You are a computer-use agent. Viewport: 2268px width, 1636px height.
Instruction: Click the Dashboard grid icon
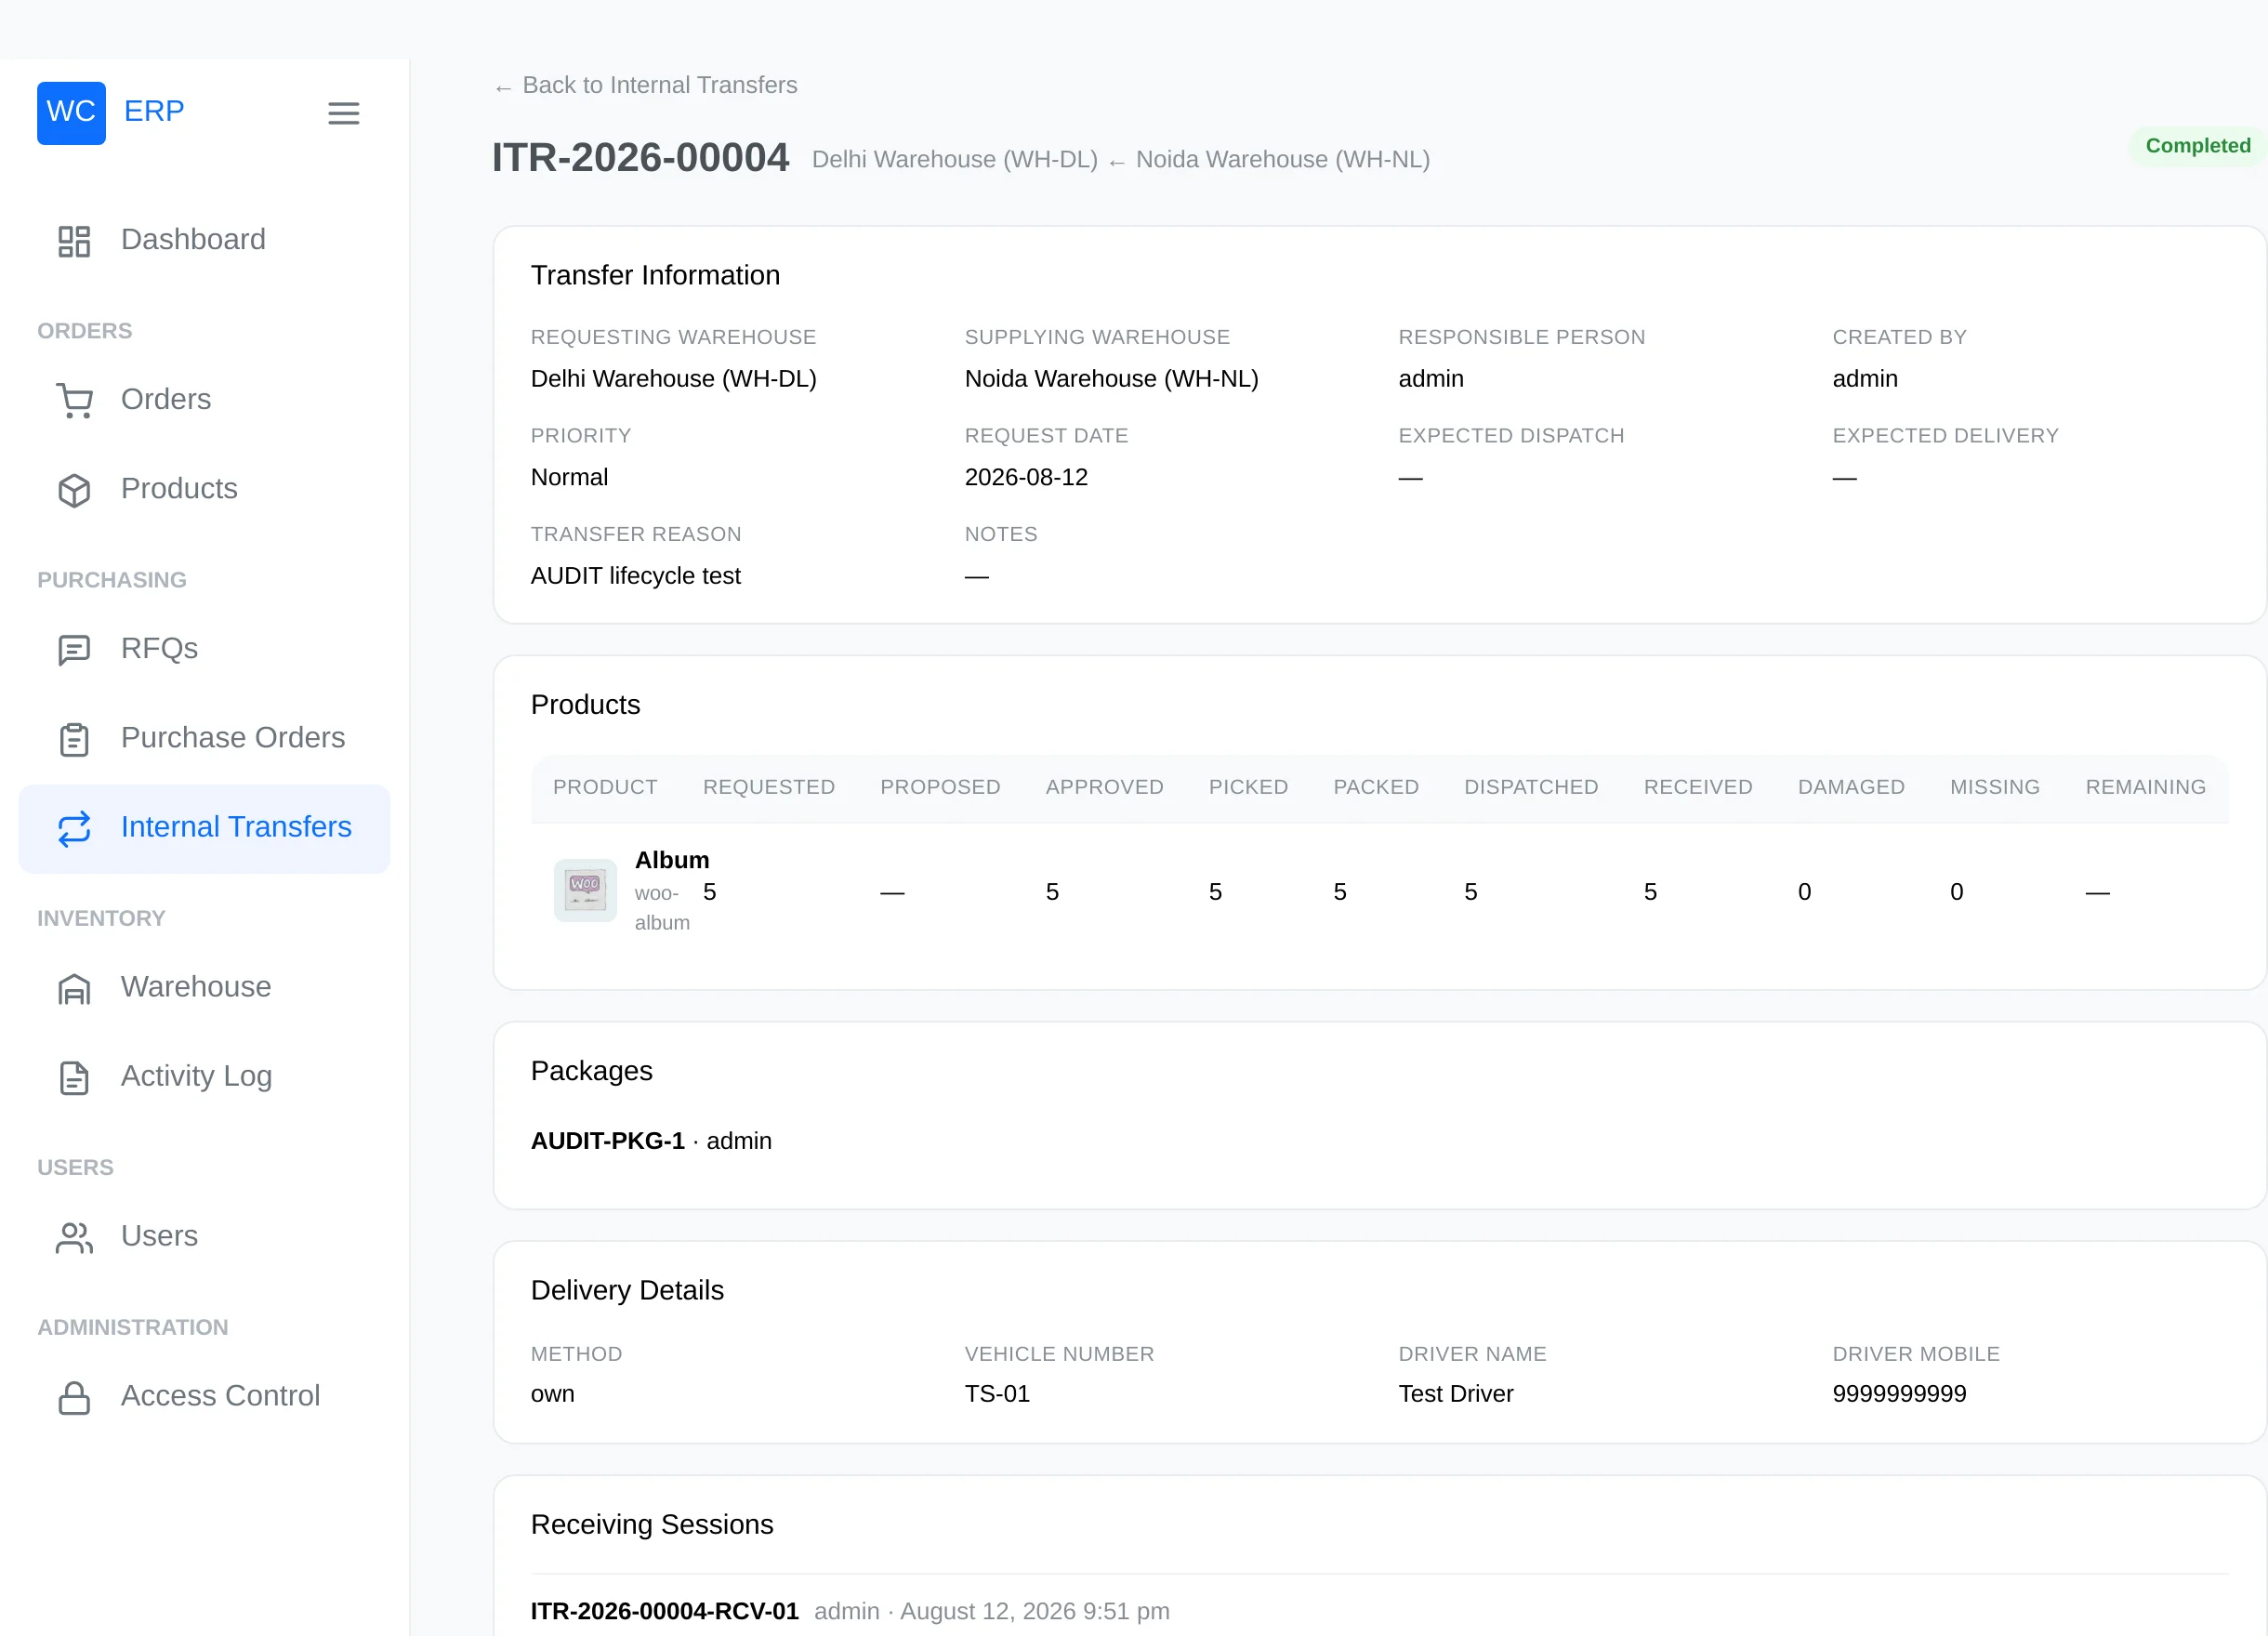tap(74, 241)
